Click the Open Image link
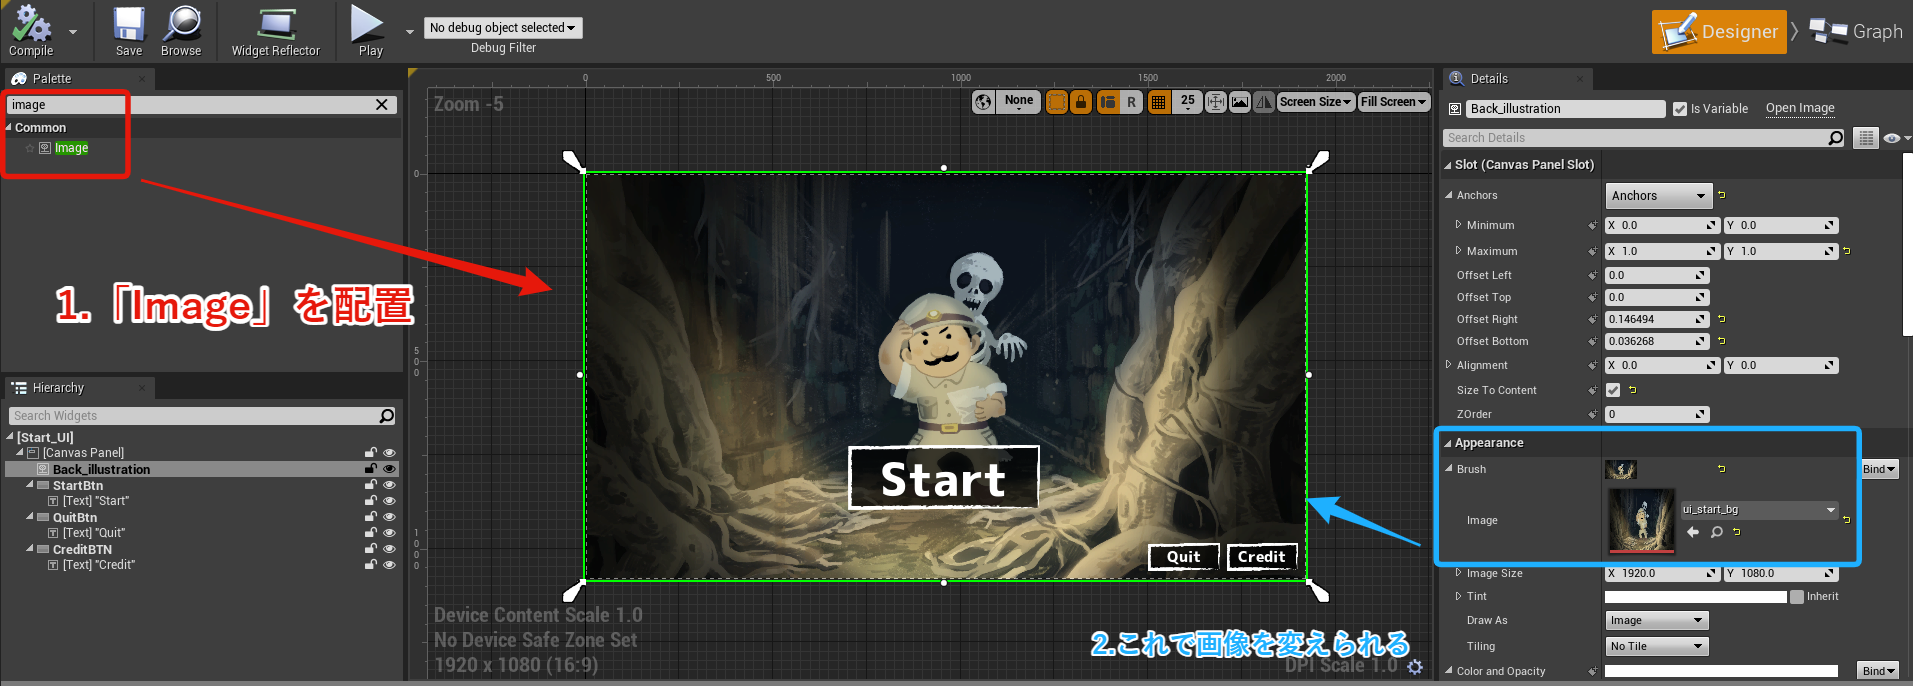The image size is (1913, 686). point(1800,108)
